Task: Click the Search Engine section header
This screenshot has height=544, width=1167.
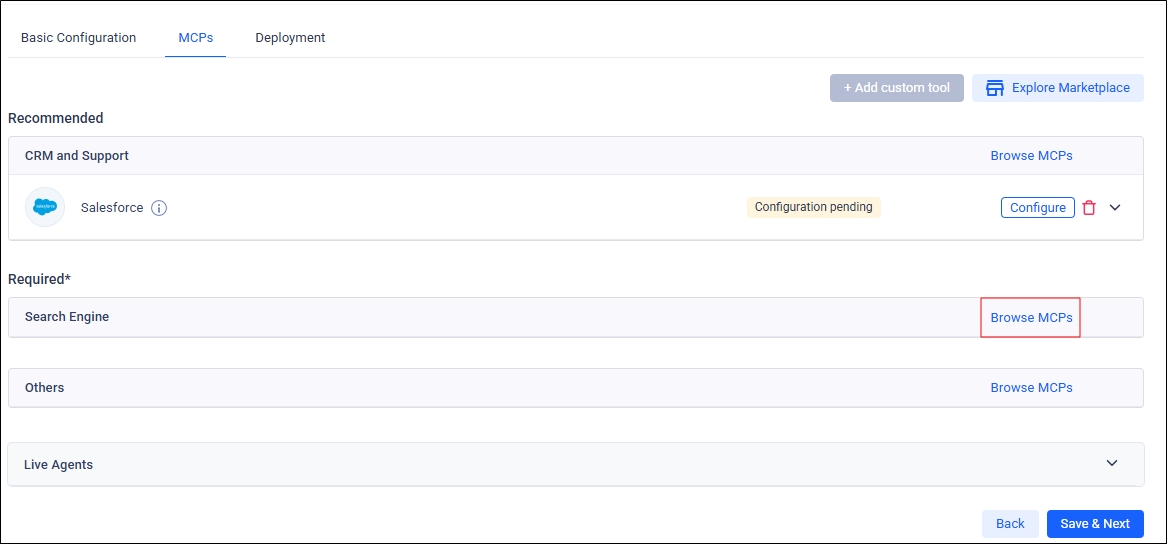Action: (x=67, y=317)
